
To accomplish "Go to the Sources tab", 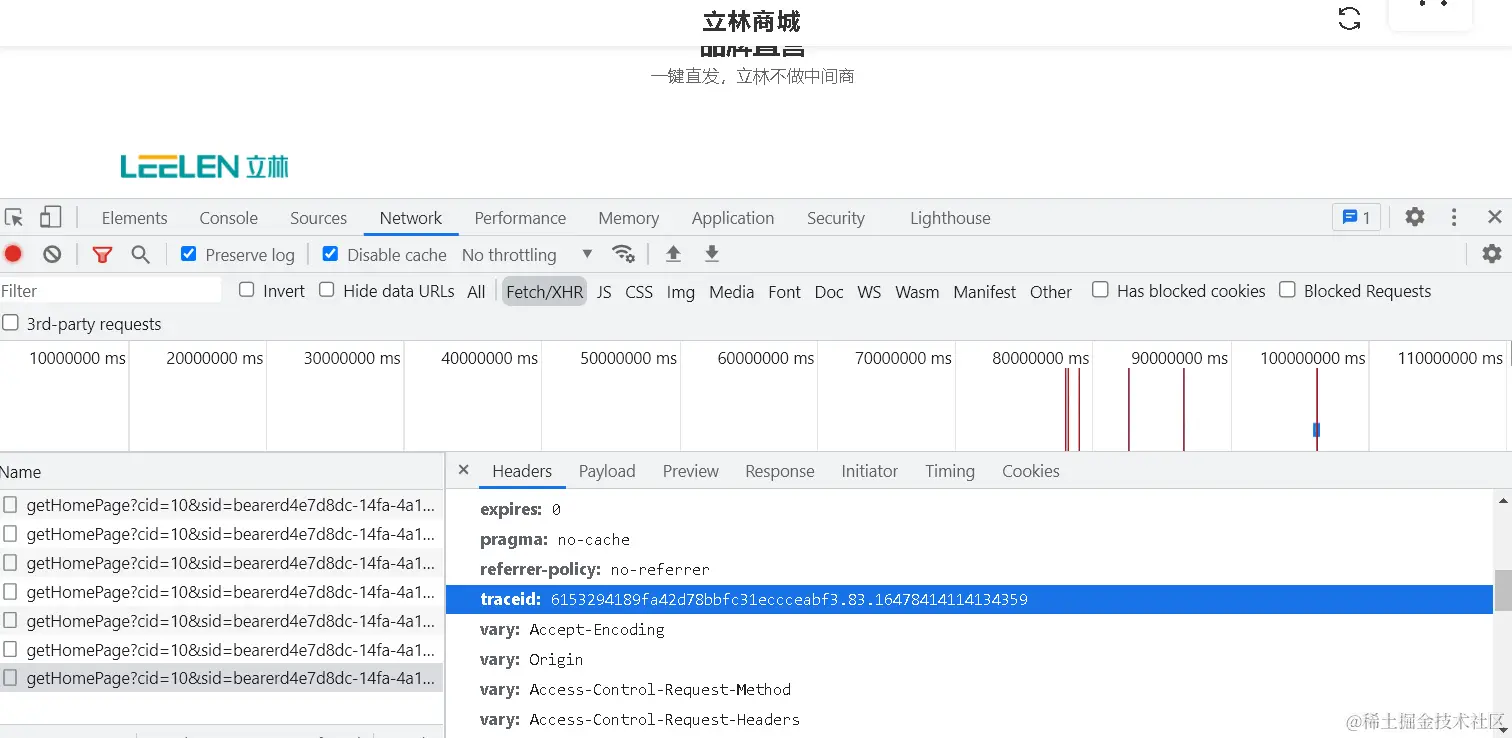I will click(x=318, y=218).
